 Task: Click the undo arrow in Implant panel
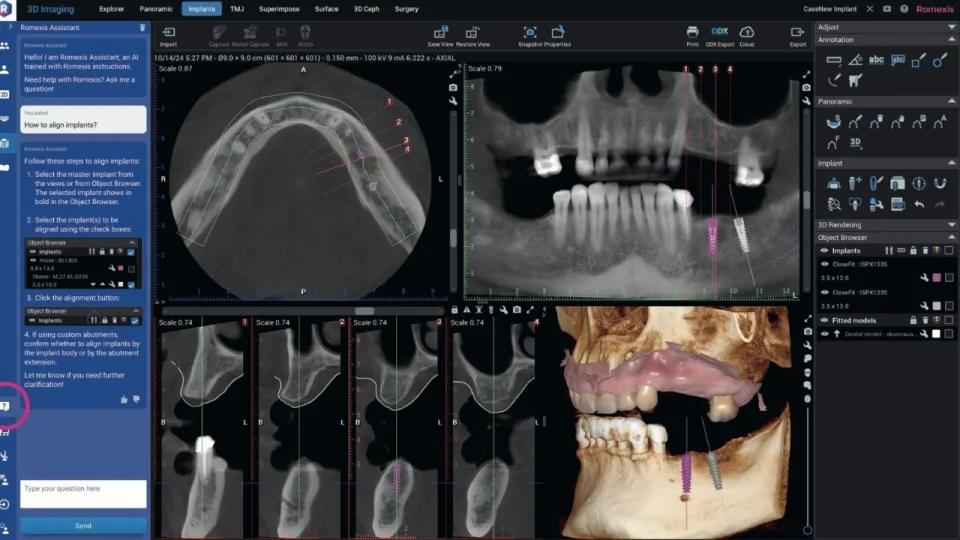(x=918, y=204)
